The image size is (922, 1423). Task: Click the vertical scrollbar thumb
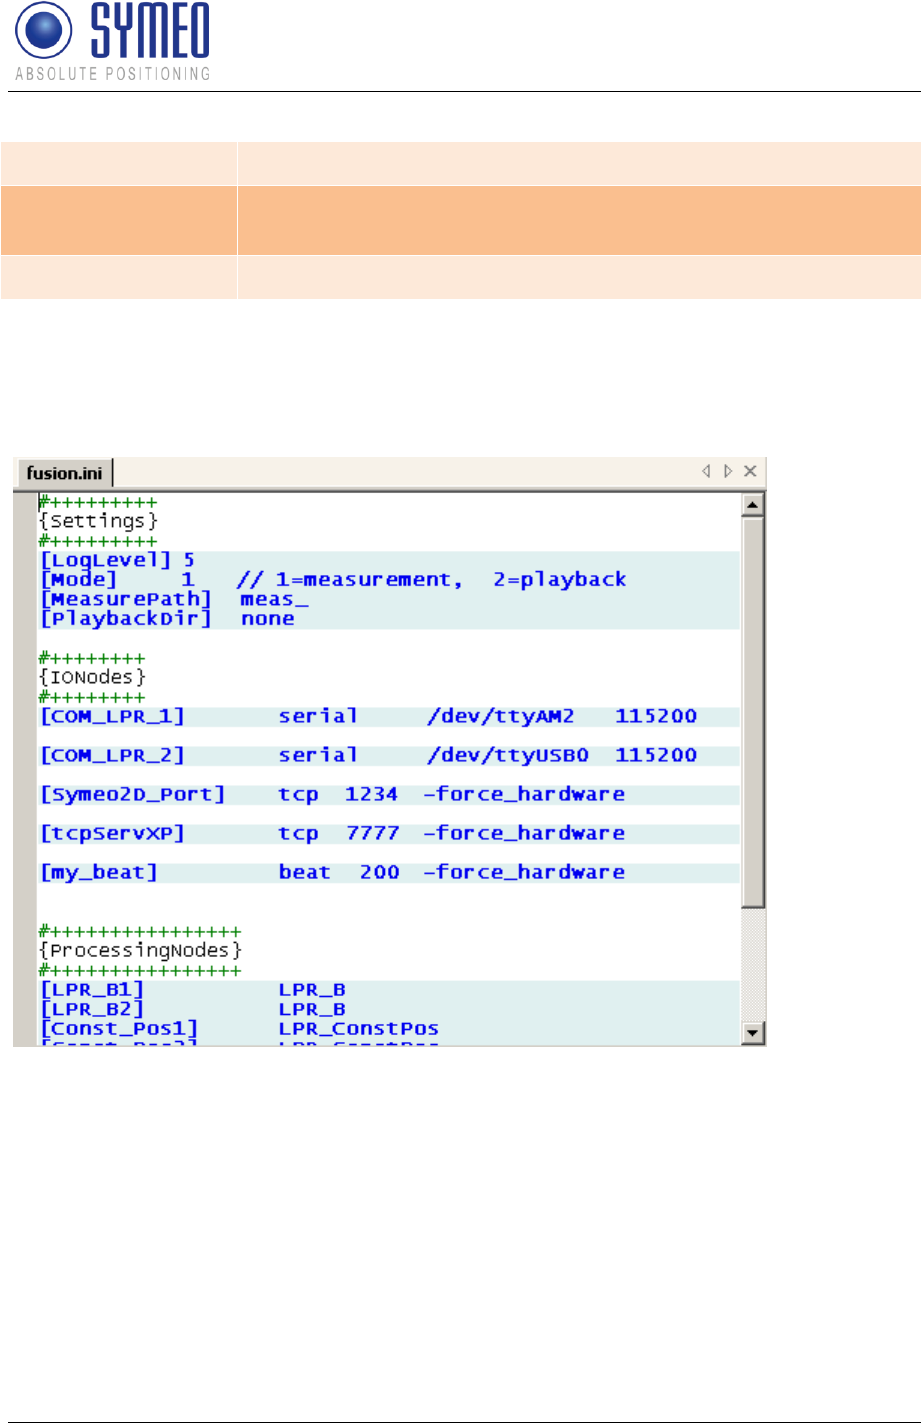click(x=755, y=711)
